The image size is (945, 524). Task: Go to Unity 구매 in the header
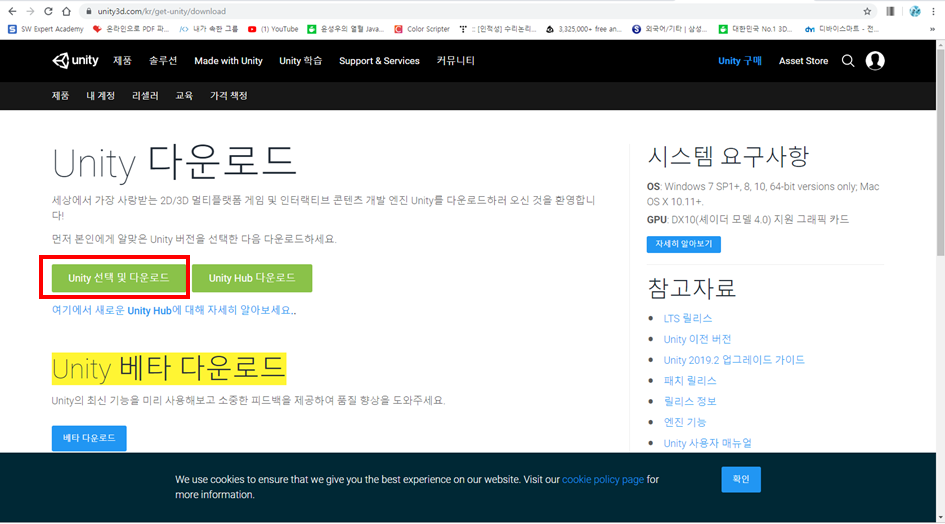click(x=740, y=60)
